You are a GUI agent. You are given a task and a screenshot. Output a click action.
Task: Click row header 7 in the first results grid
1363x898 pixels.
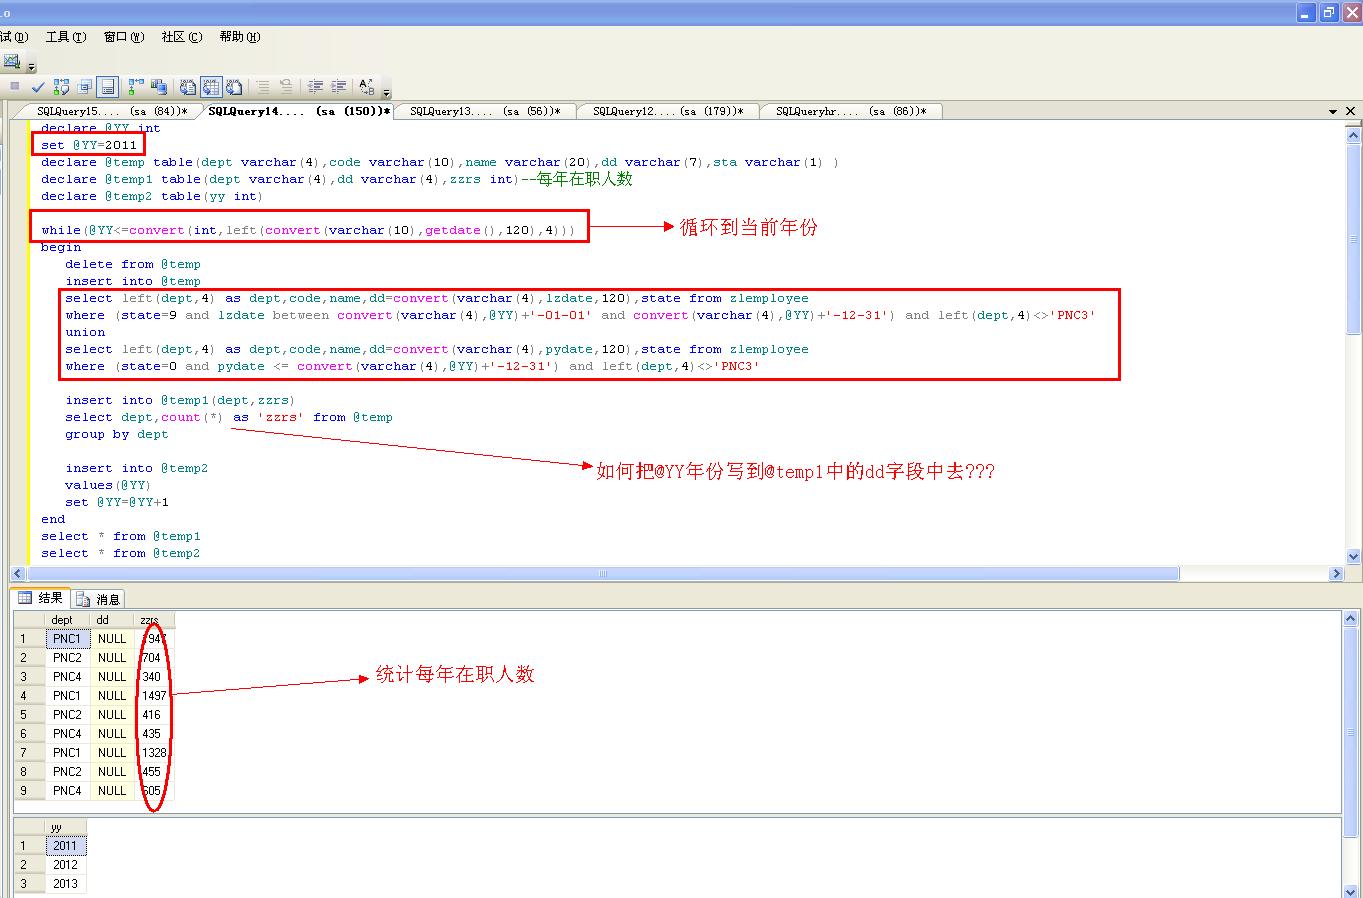[x=30, y=753]
